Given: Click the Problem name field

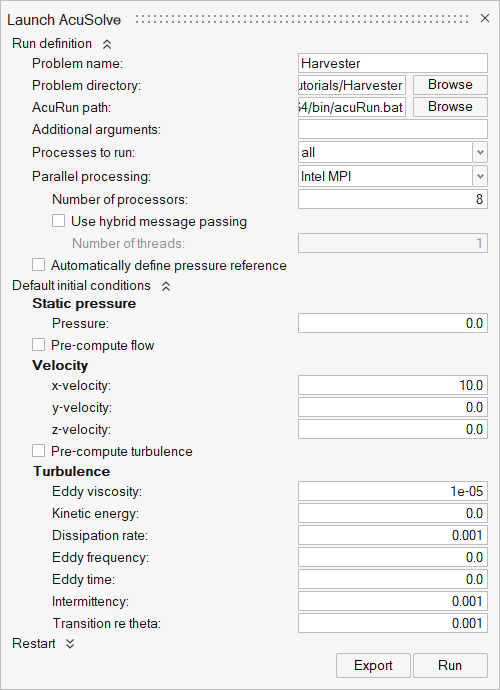Looking at the screenshot, I should pos(393,63).
